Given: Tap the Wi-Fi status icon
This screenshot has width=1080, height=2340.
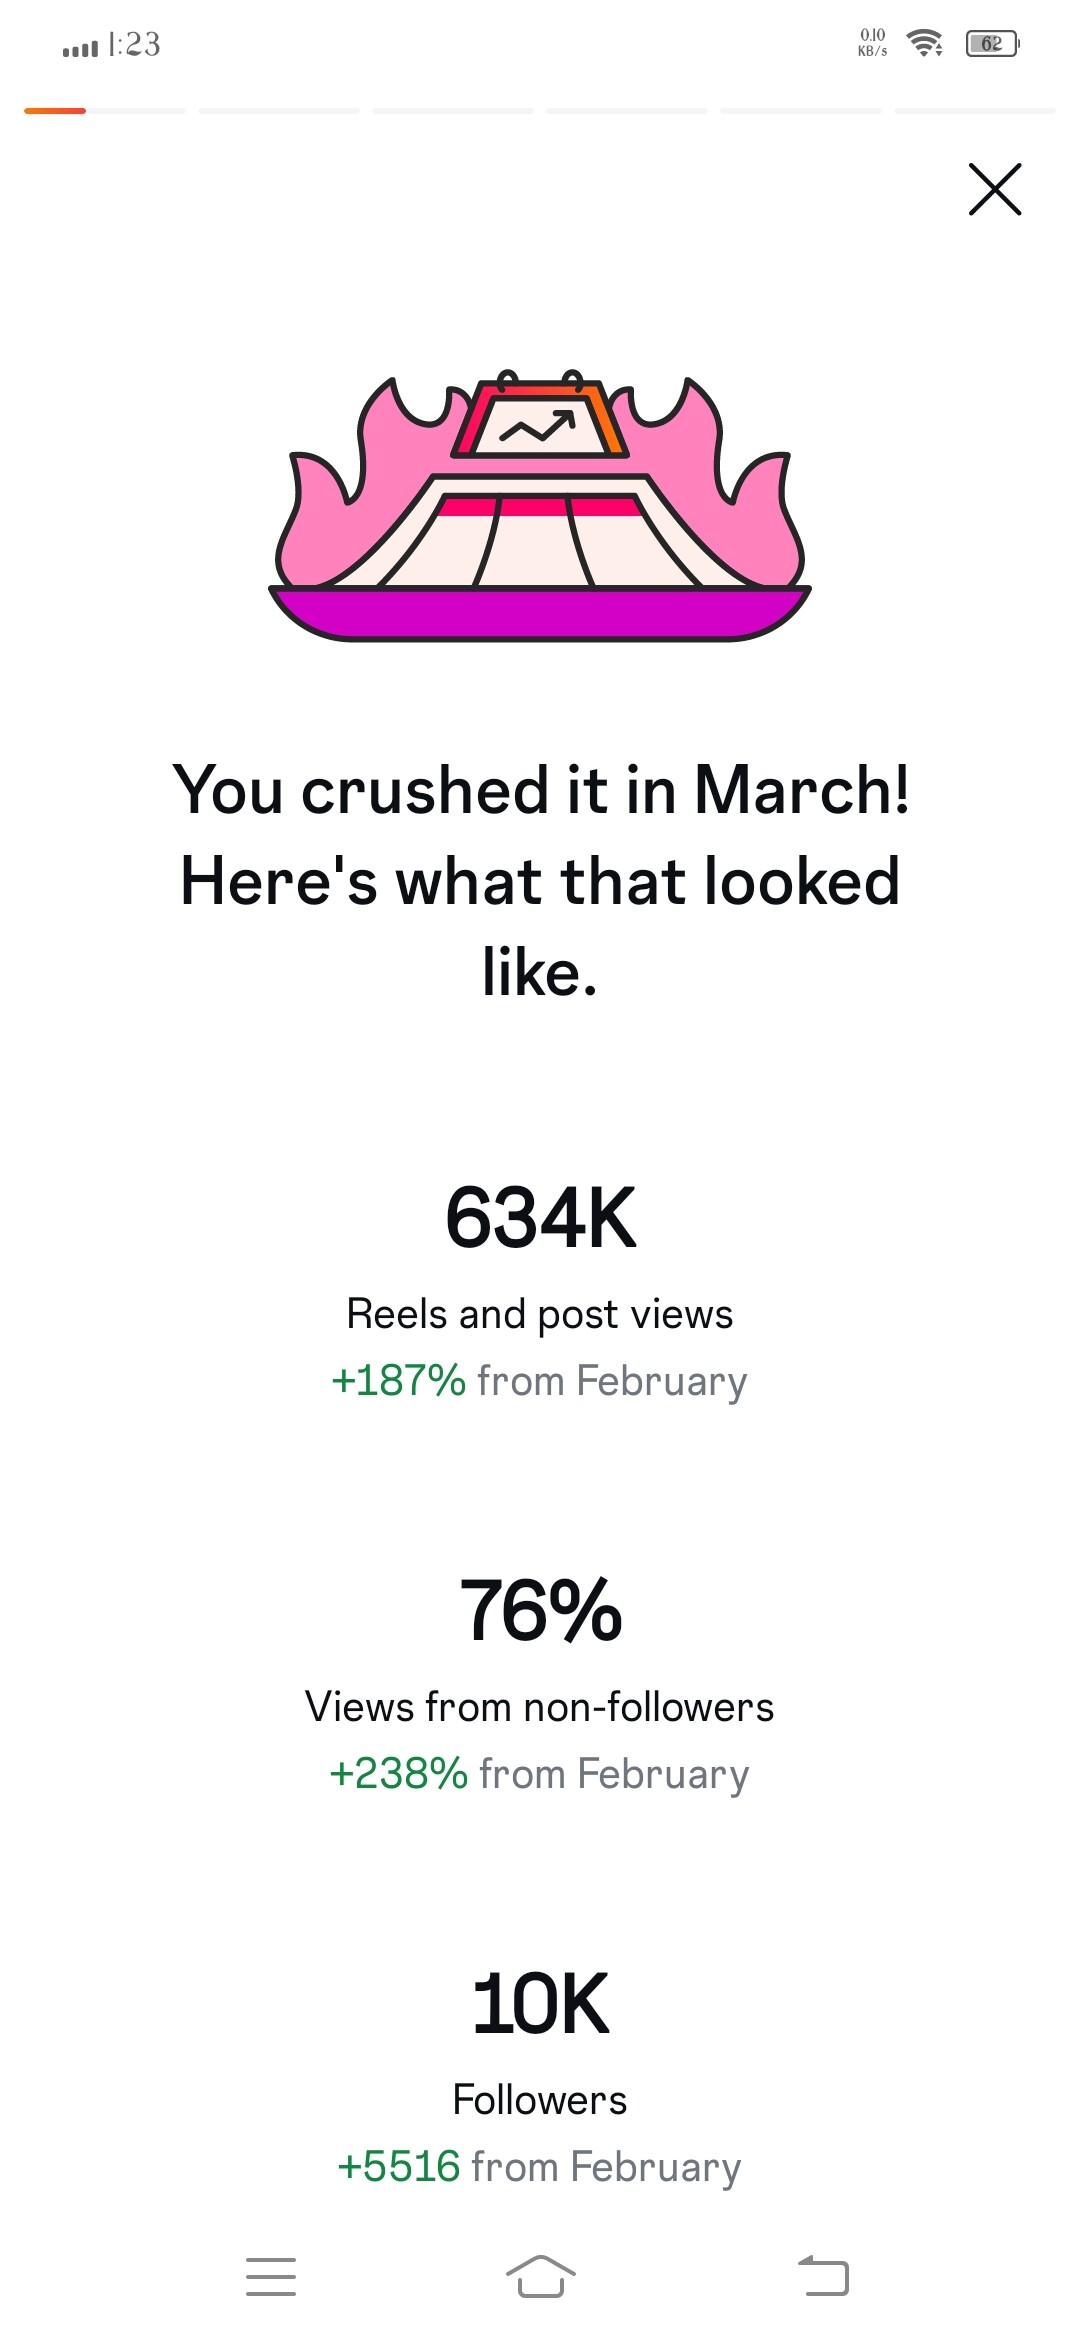Looking at the screenshot, I should (924, 44).
